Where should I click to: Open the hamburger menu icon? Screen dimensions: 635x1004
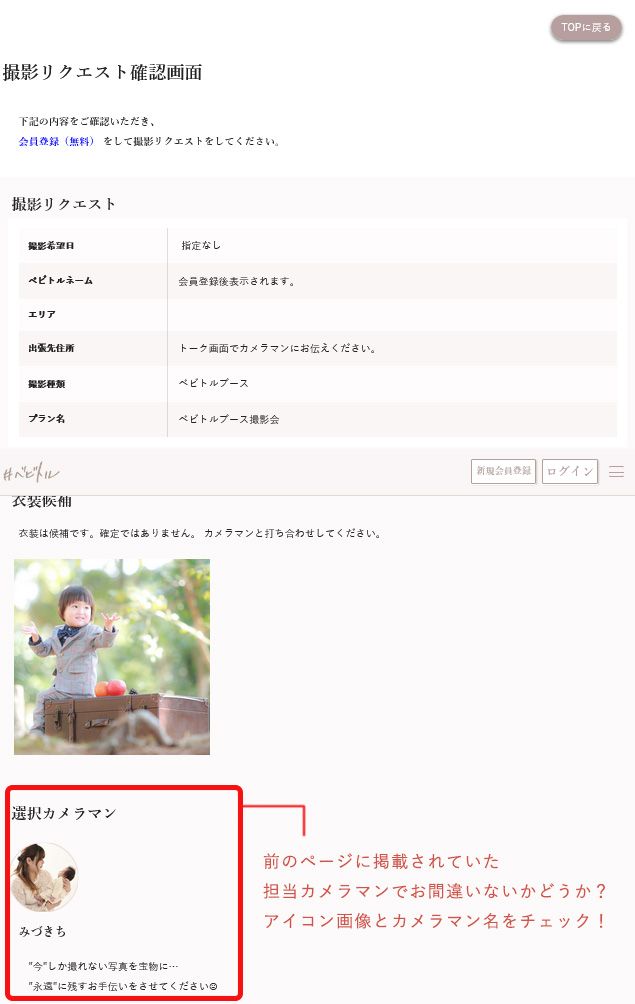(x=616, y=472)
